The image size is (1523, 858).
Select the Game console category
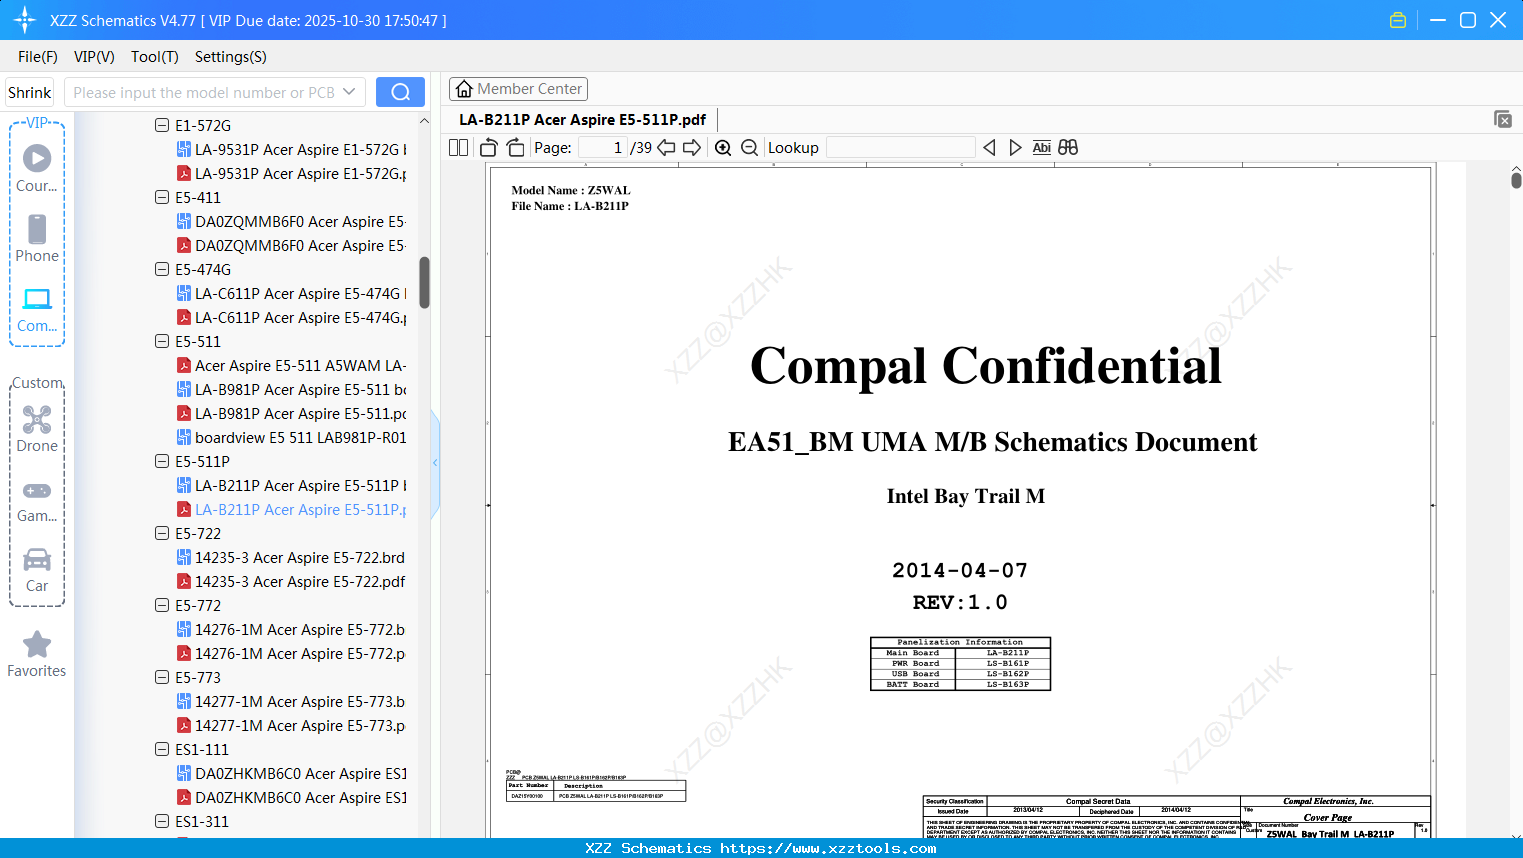[x=37, y=500]
